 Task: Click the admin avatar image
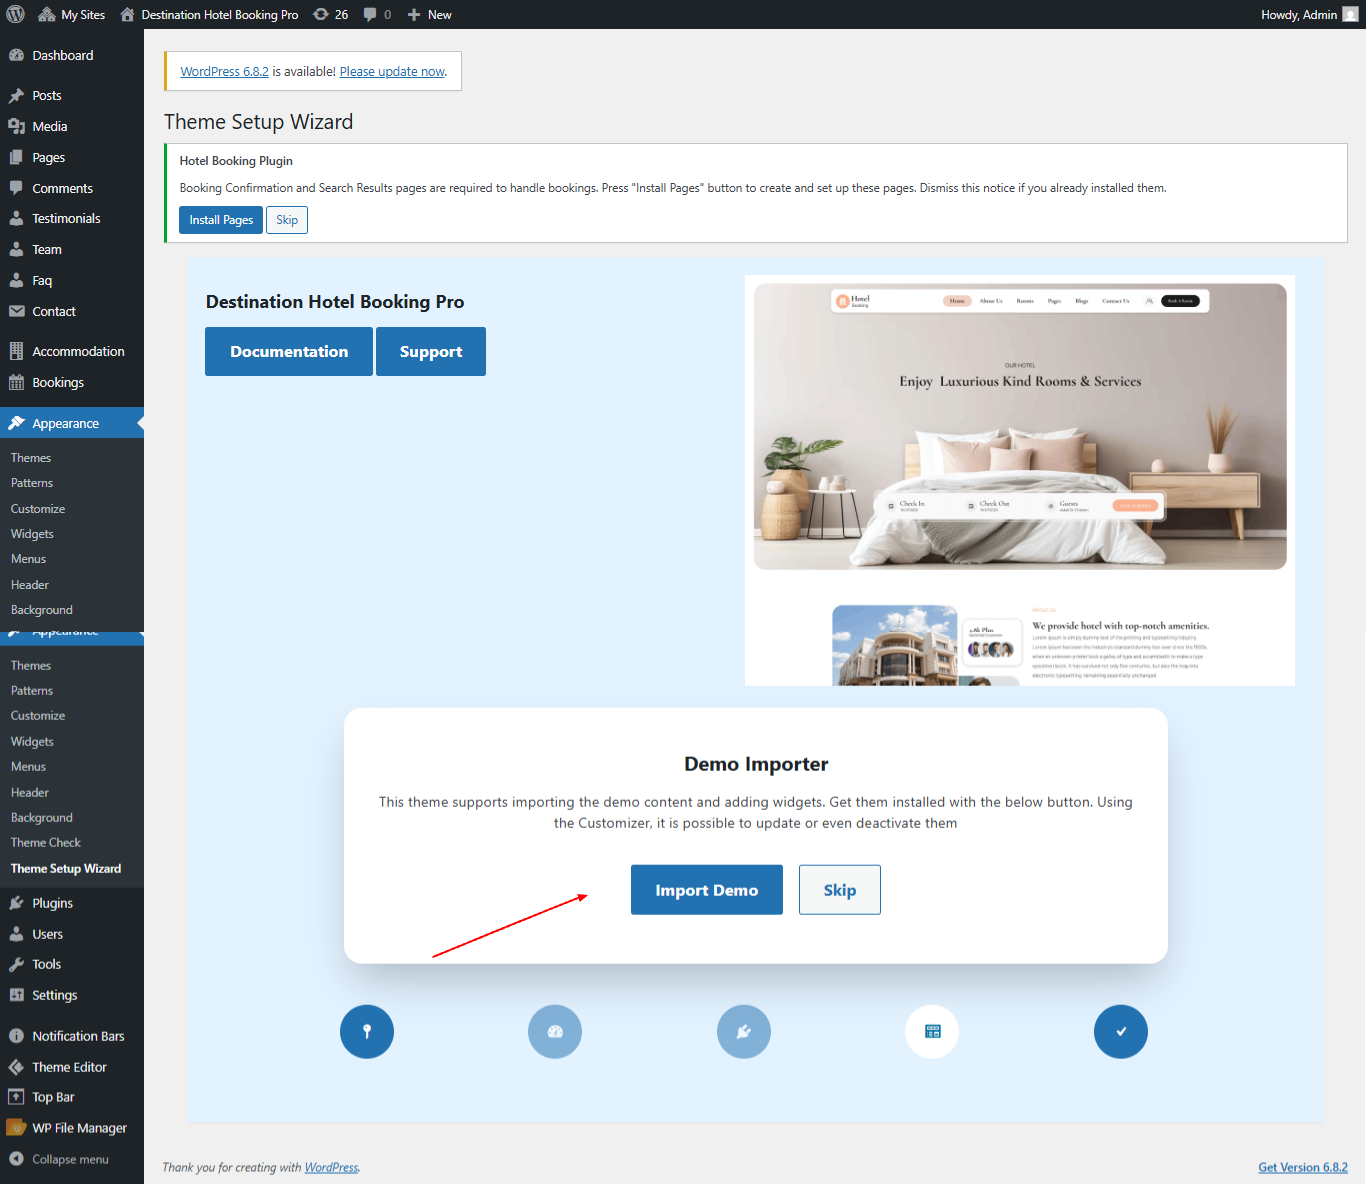tap(1350, 14)
